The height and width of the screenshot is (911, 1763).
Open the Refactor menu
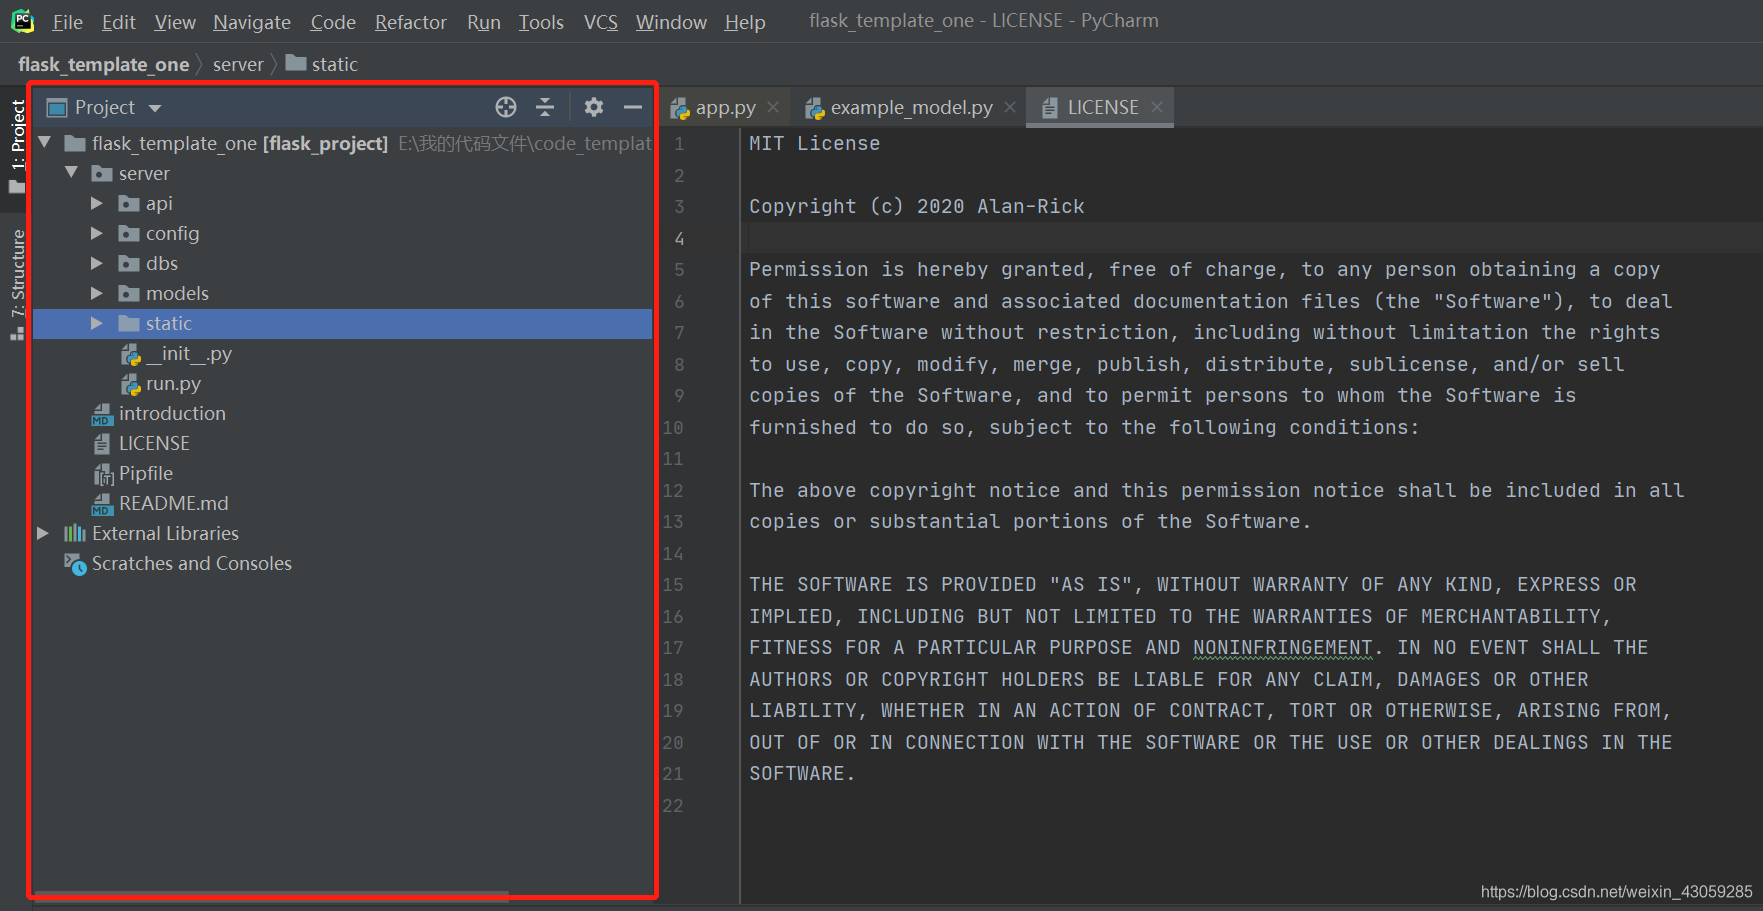coord(411,22)
